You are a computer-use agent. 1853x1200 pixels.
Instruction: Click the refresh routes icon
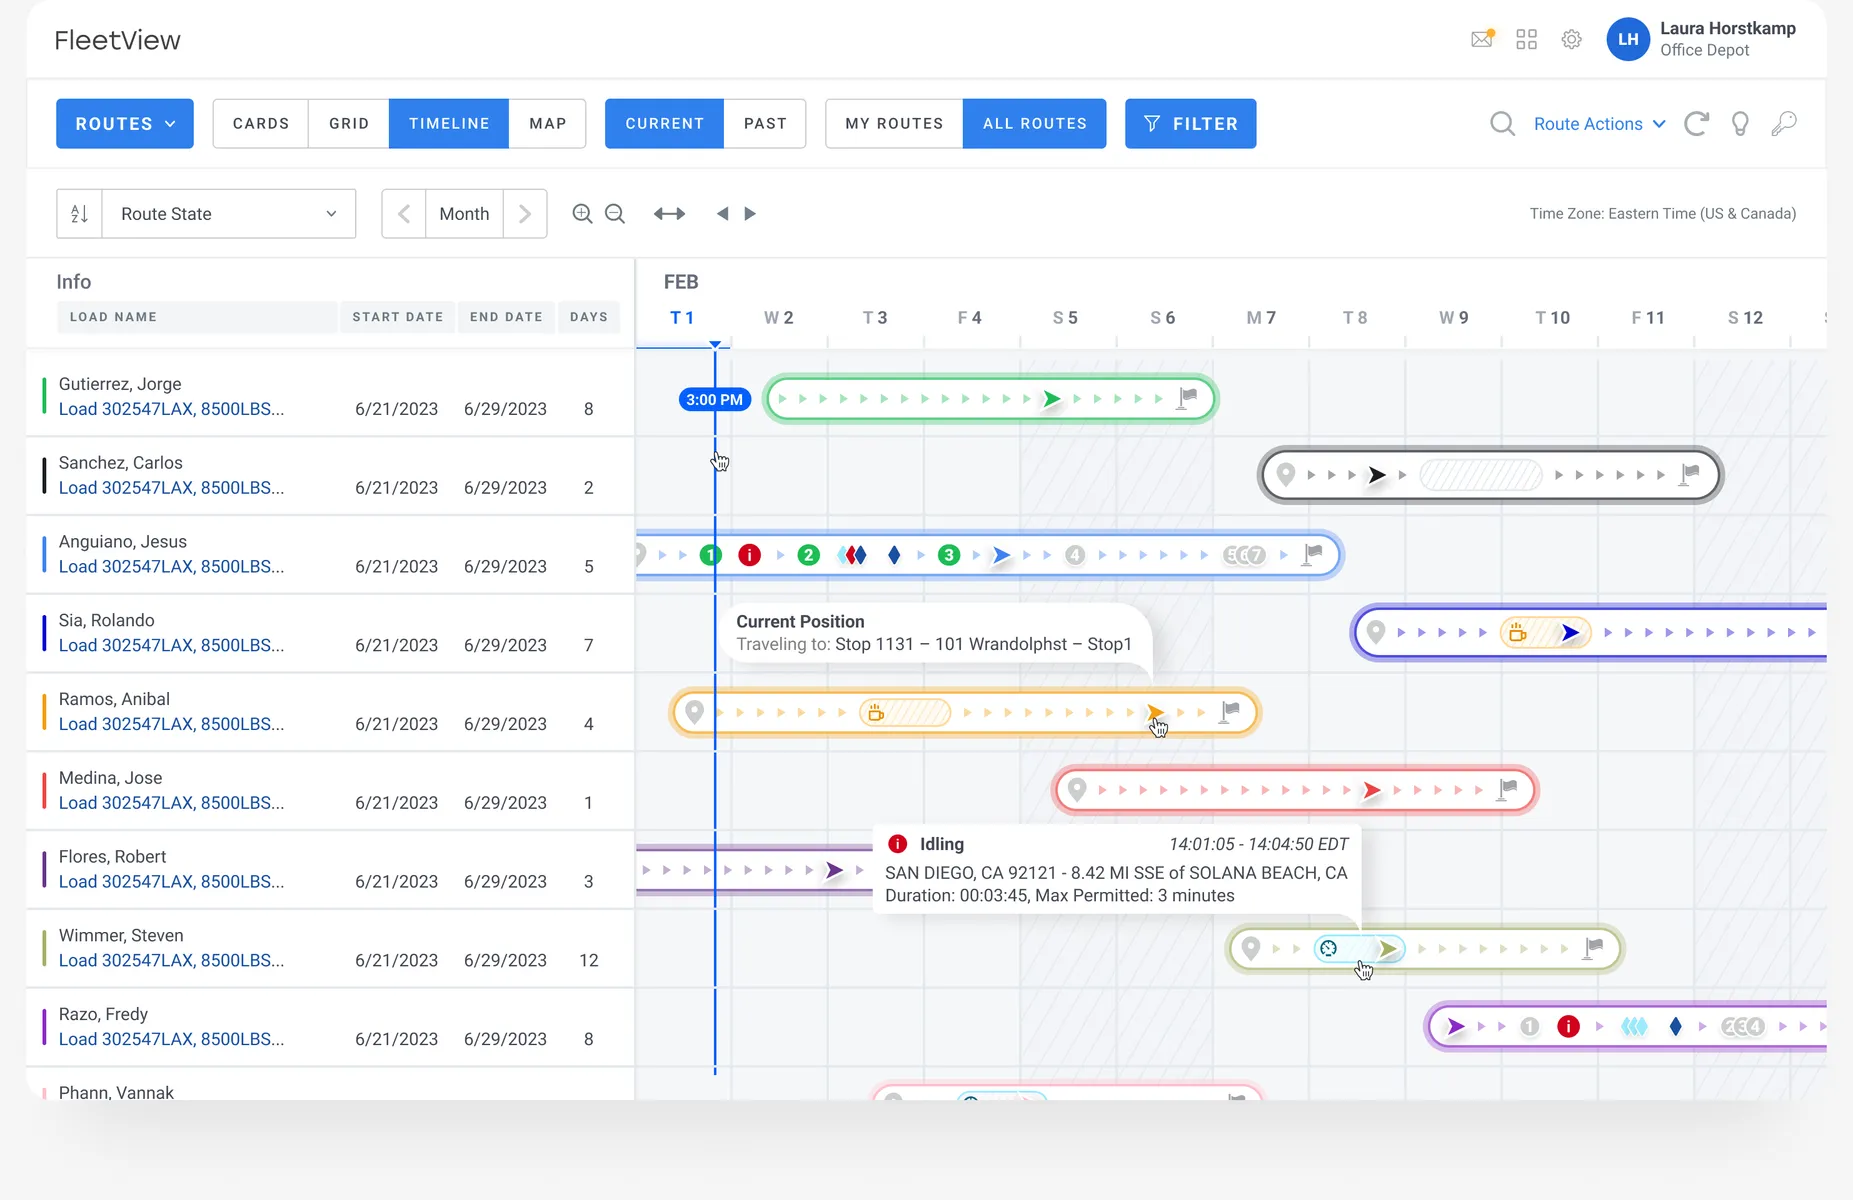[1696, 123]
